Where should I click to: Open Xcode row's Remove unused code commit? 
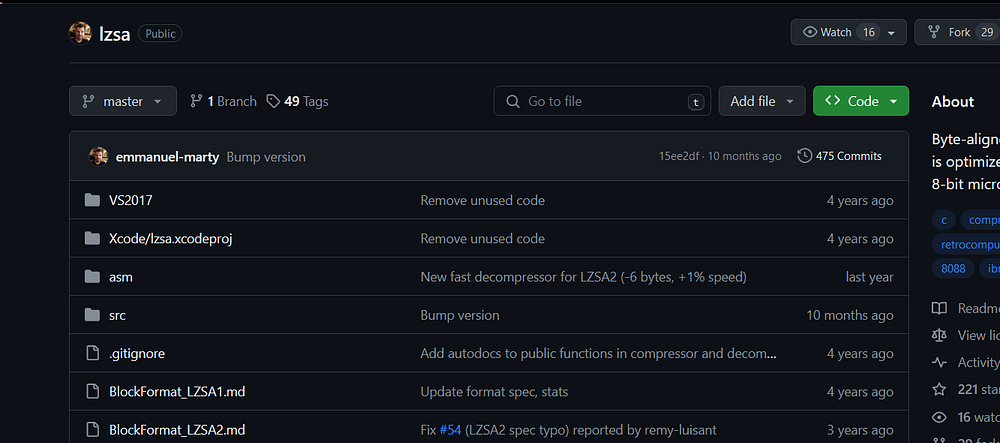coord(483,238)
